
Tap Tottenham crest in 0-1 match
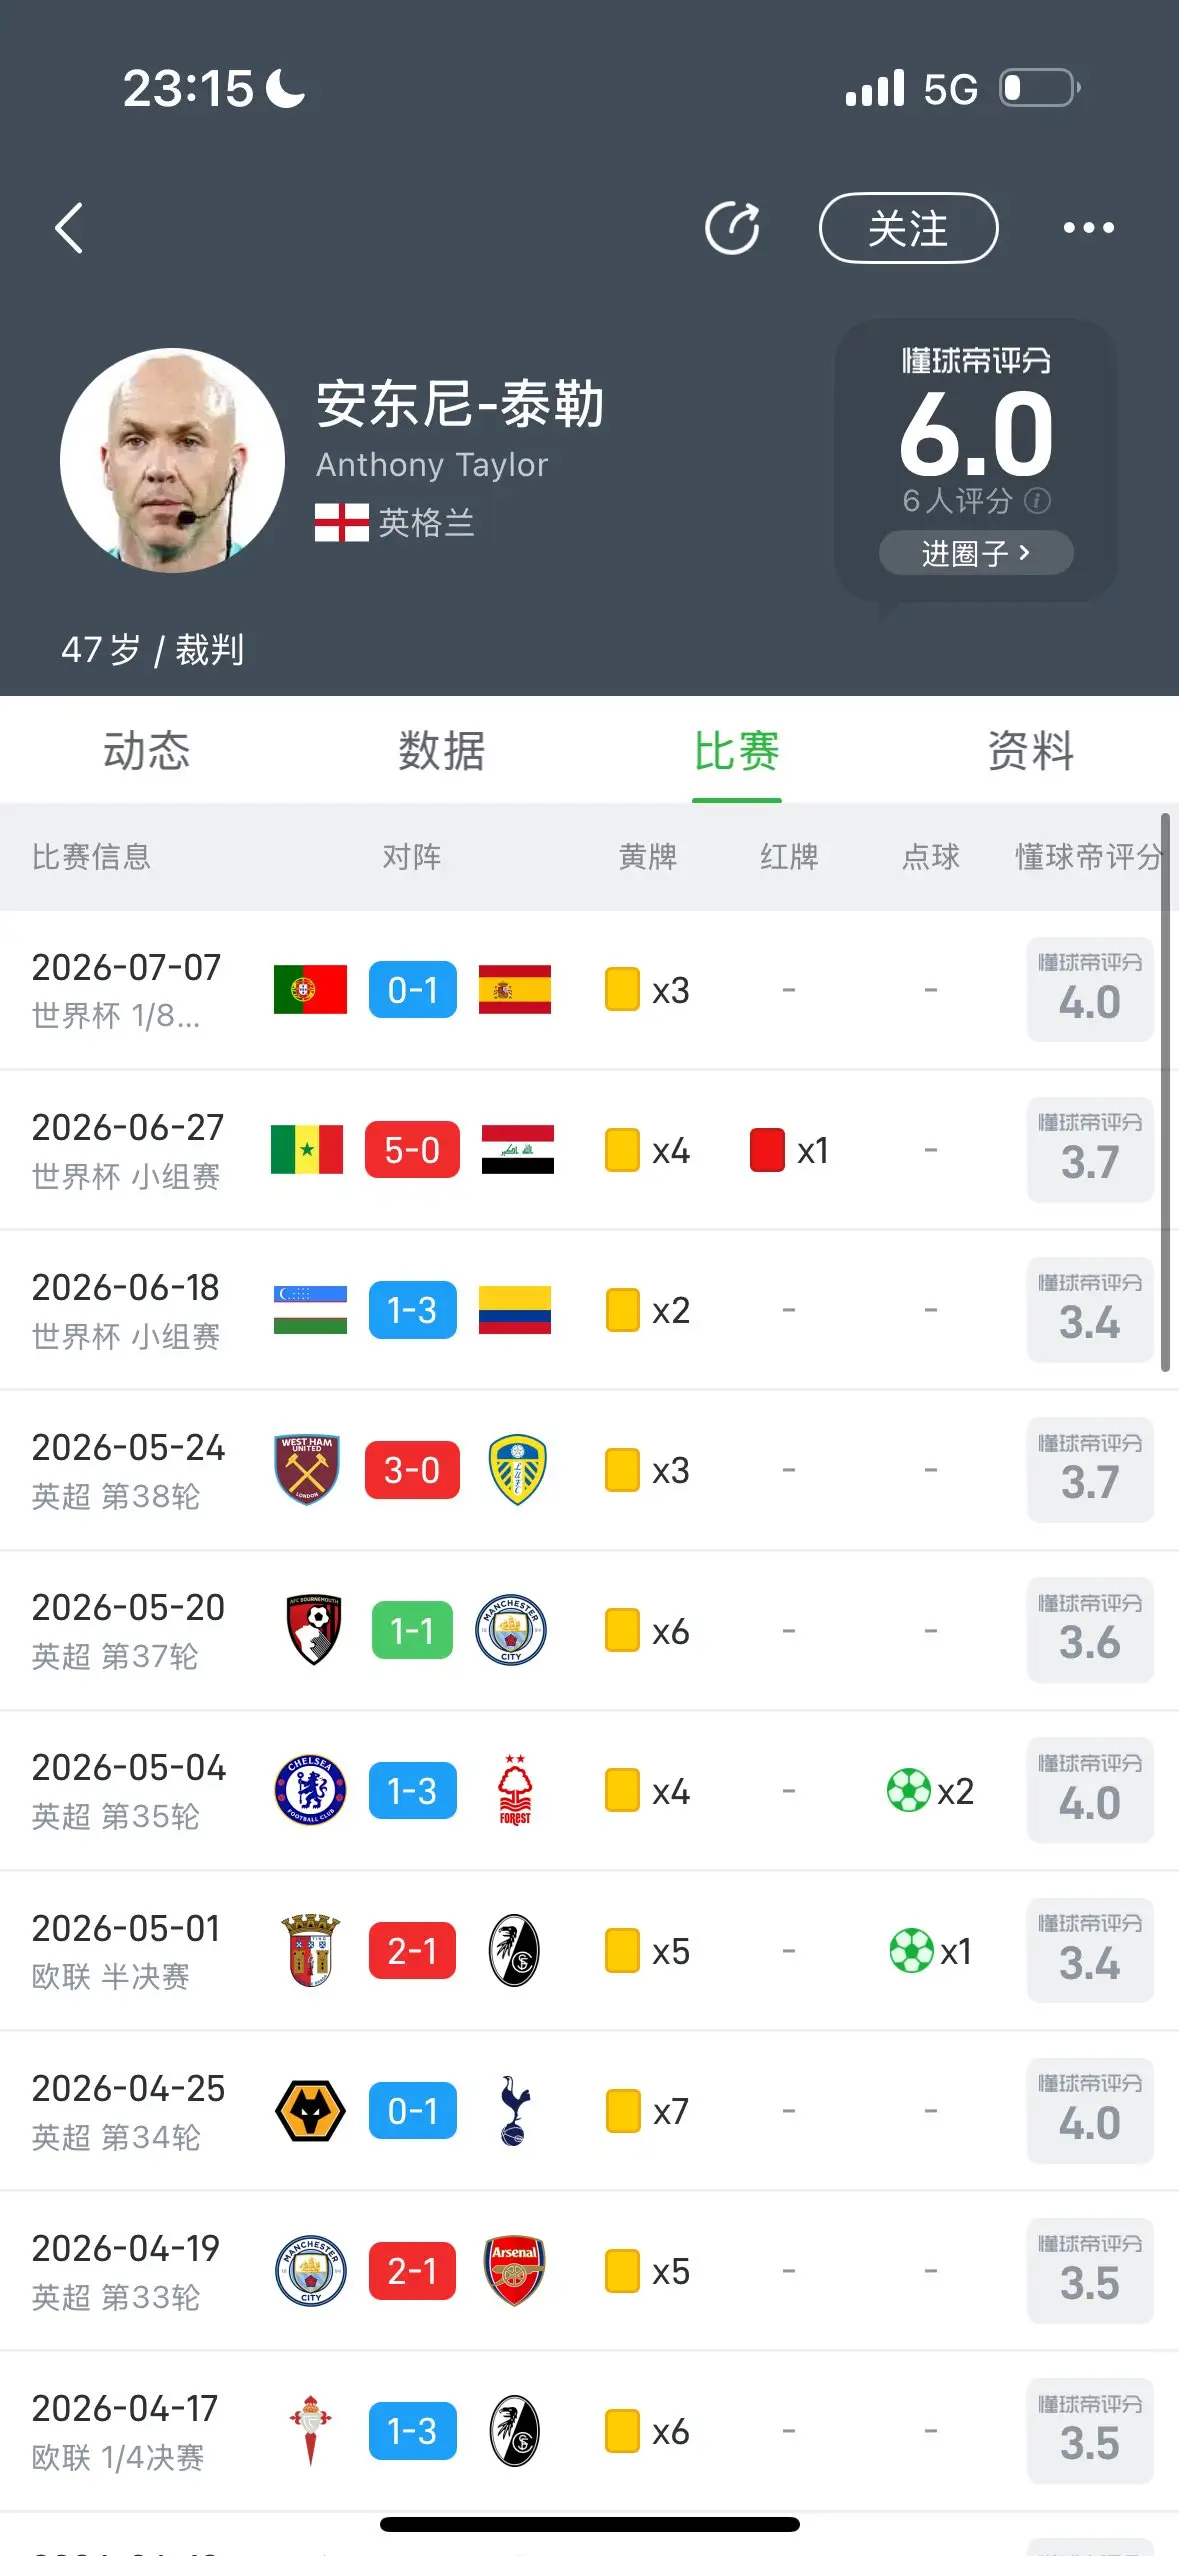pyautogui.click(x=514, y=2111)
